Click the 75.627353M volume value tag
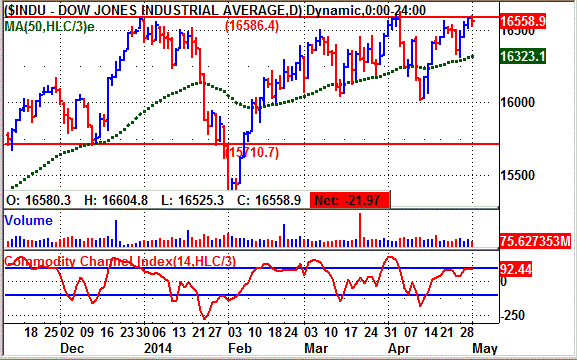 (x=535, y=241)
